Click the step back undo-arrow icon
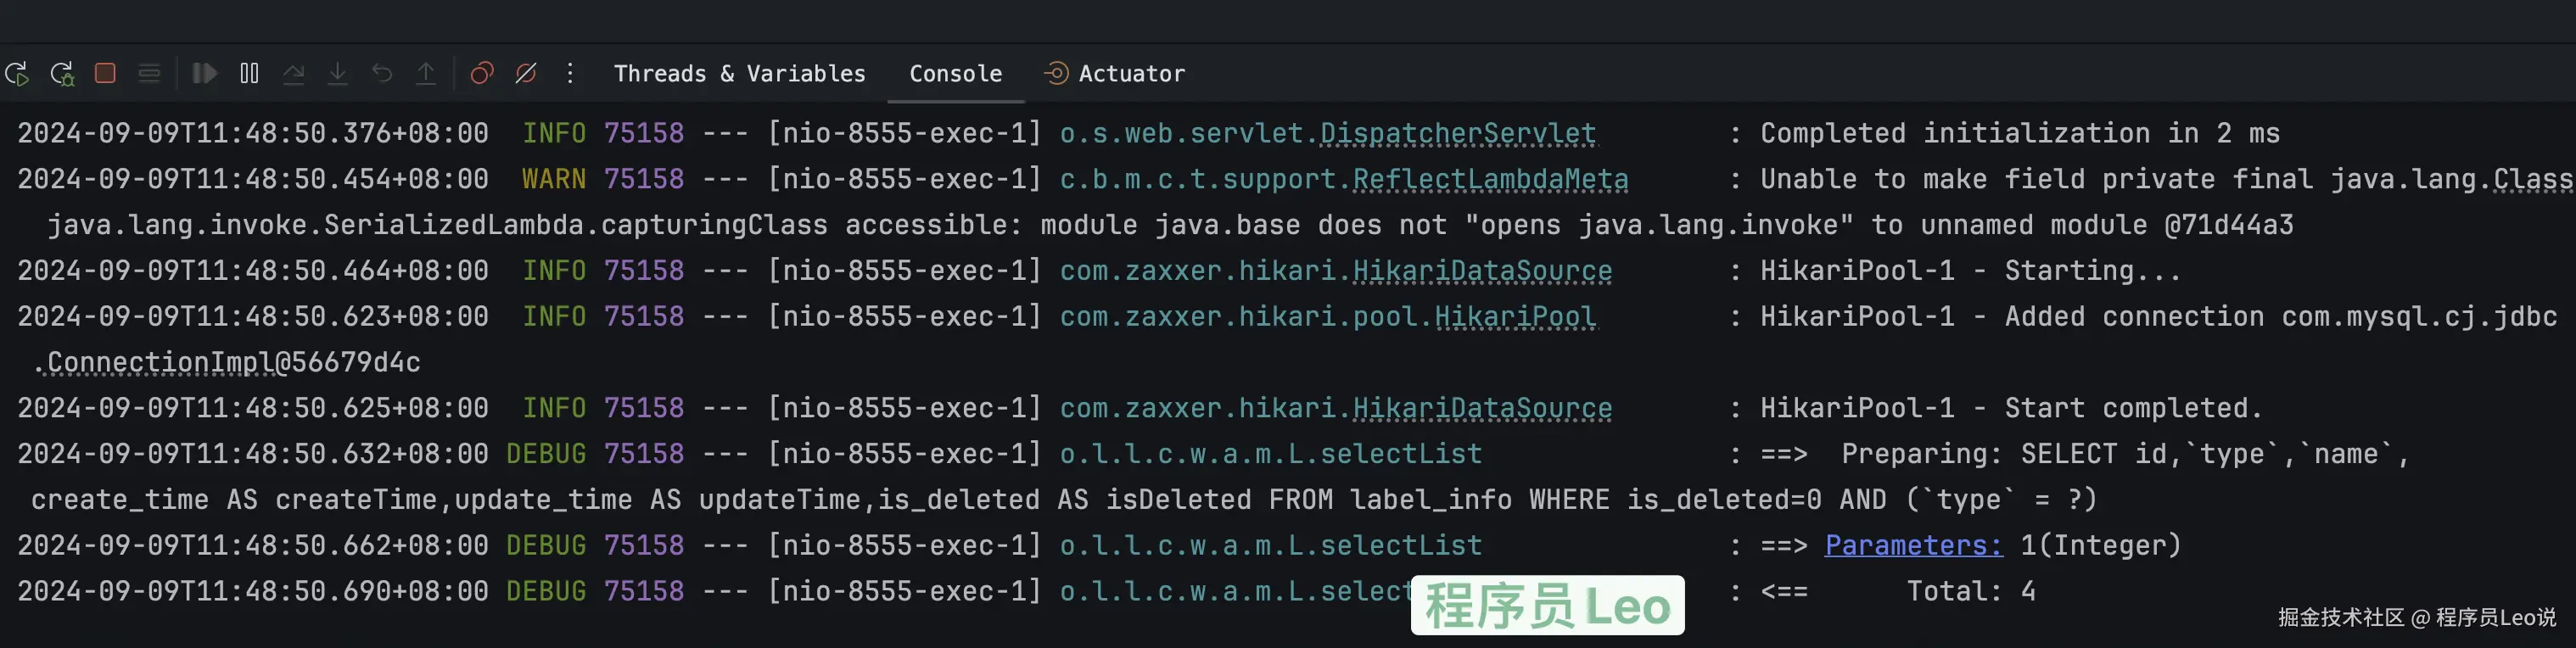This screenshot has height=648, width=2576. [x=381, y=73]
